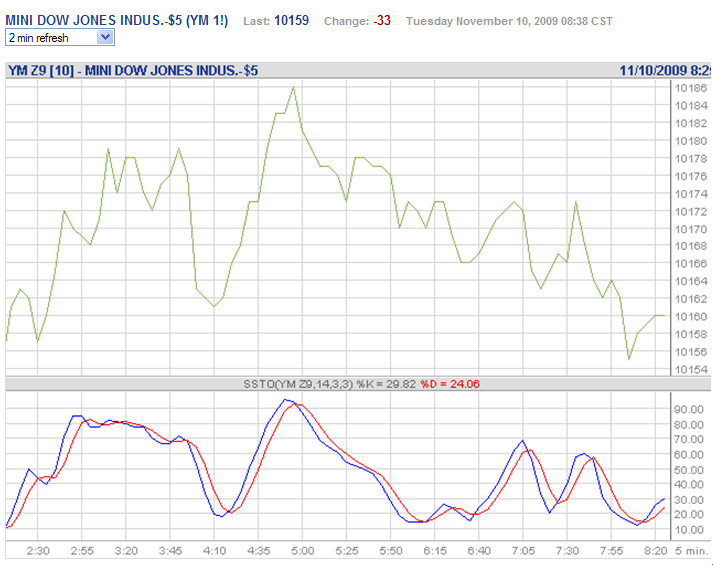The height and width of the screenshot is (565, 713).
Task: Open the 2 min refresh dropdown
Action: [x=60, y=37]
